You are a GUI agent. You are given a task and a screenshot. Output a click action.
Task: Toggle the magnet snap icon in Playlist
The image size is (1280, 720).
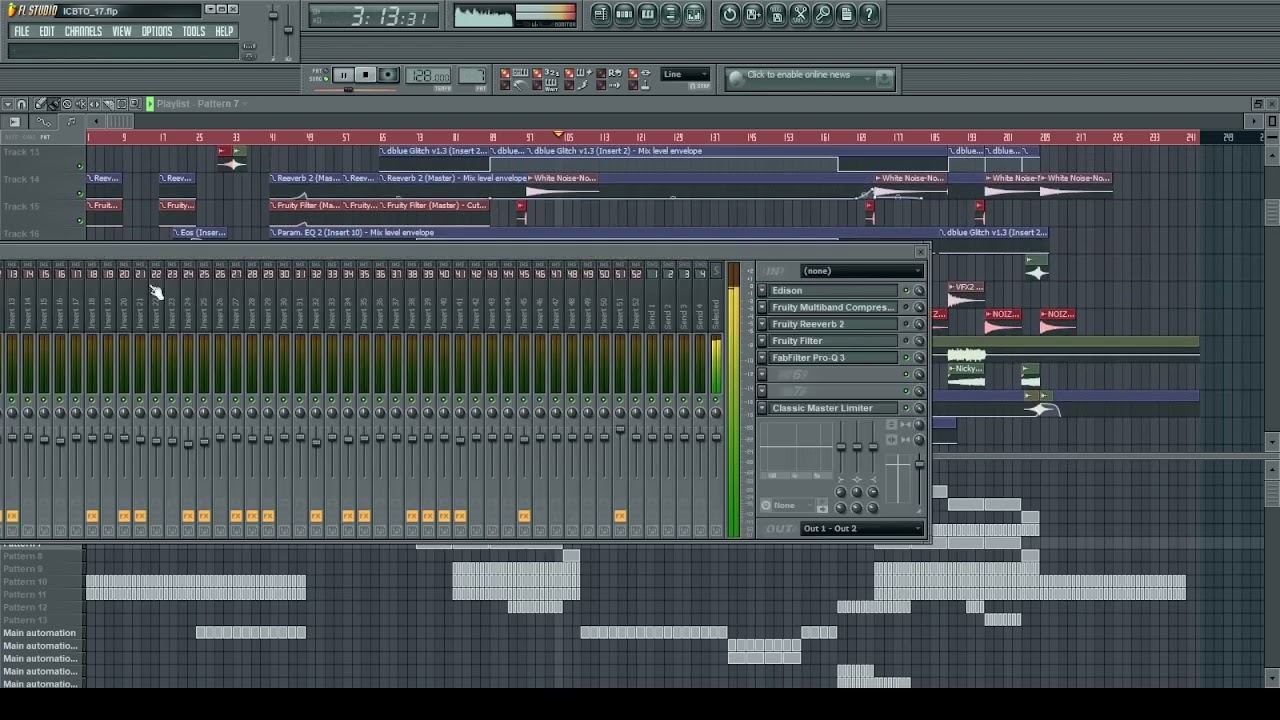(x=21, y=104)
